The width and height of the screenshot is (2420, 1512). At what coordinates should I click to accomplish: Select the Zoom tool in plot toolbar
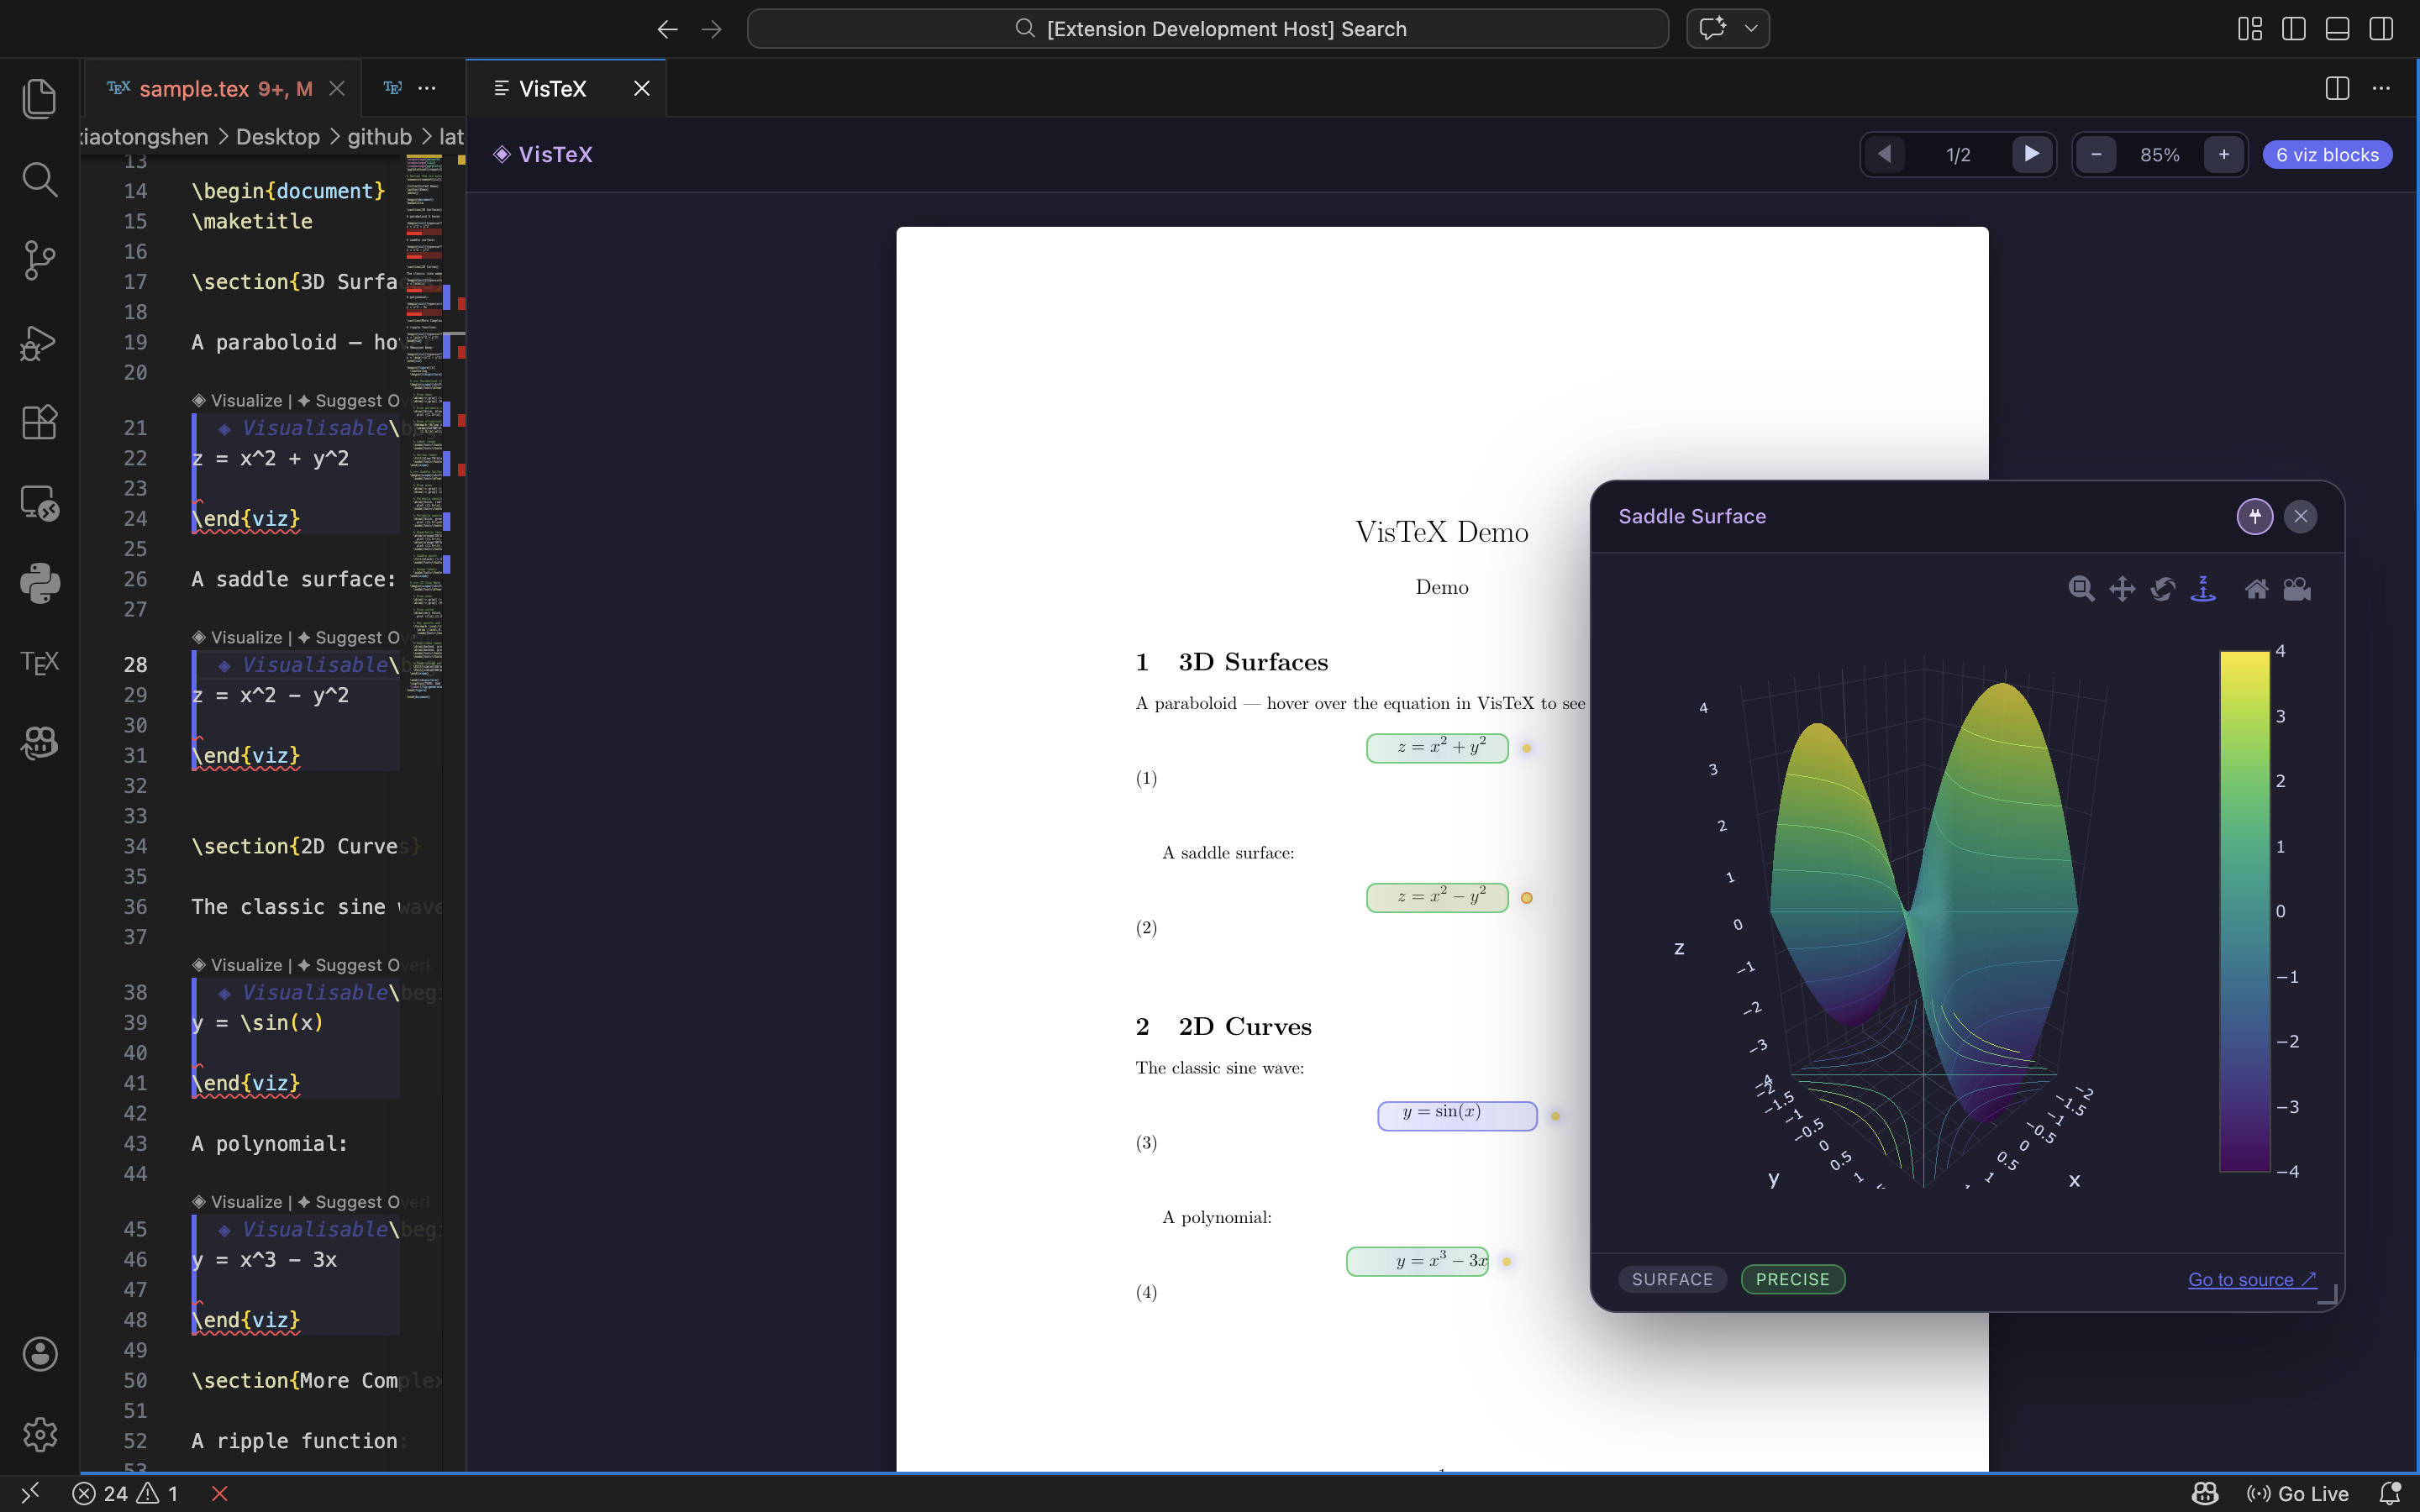click(2081, 589)
